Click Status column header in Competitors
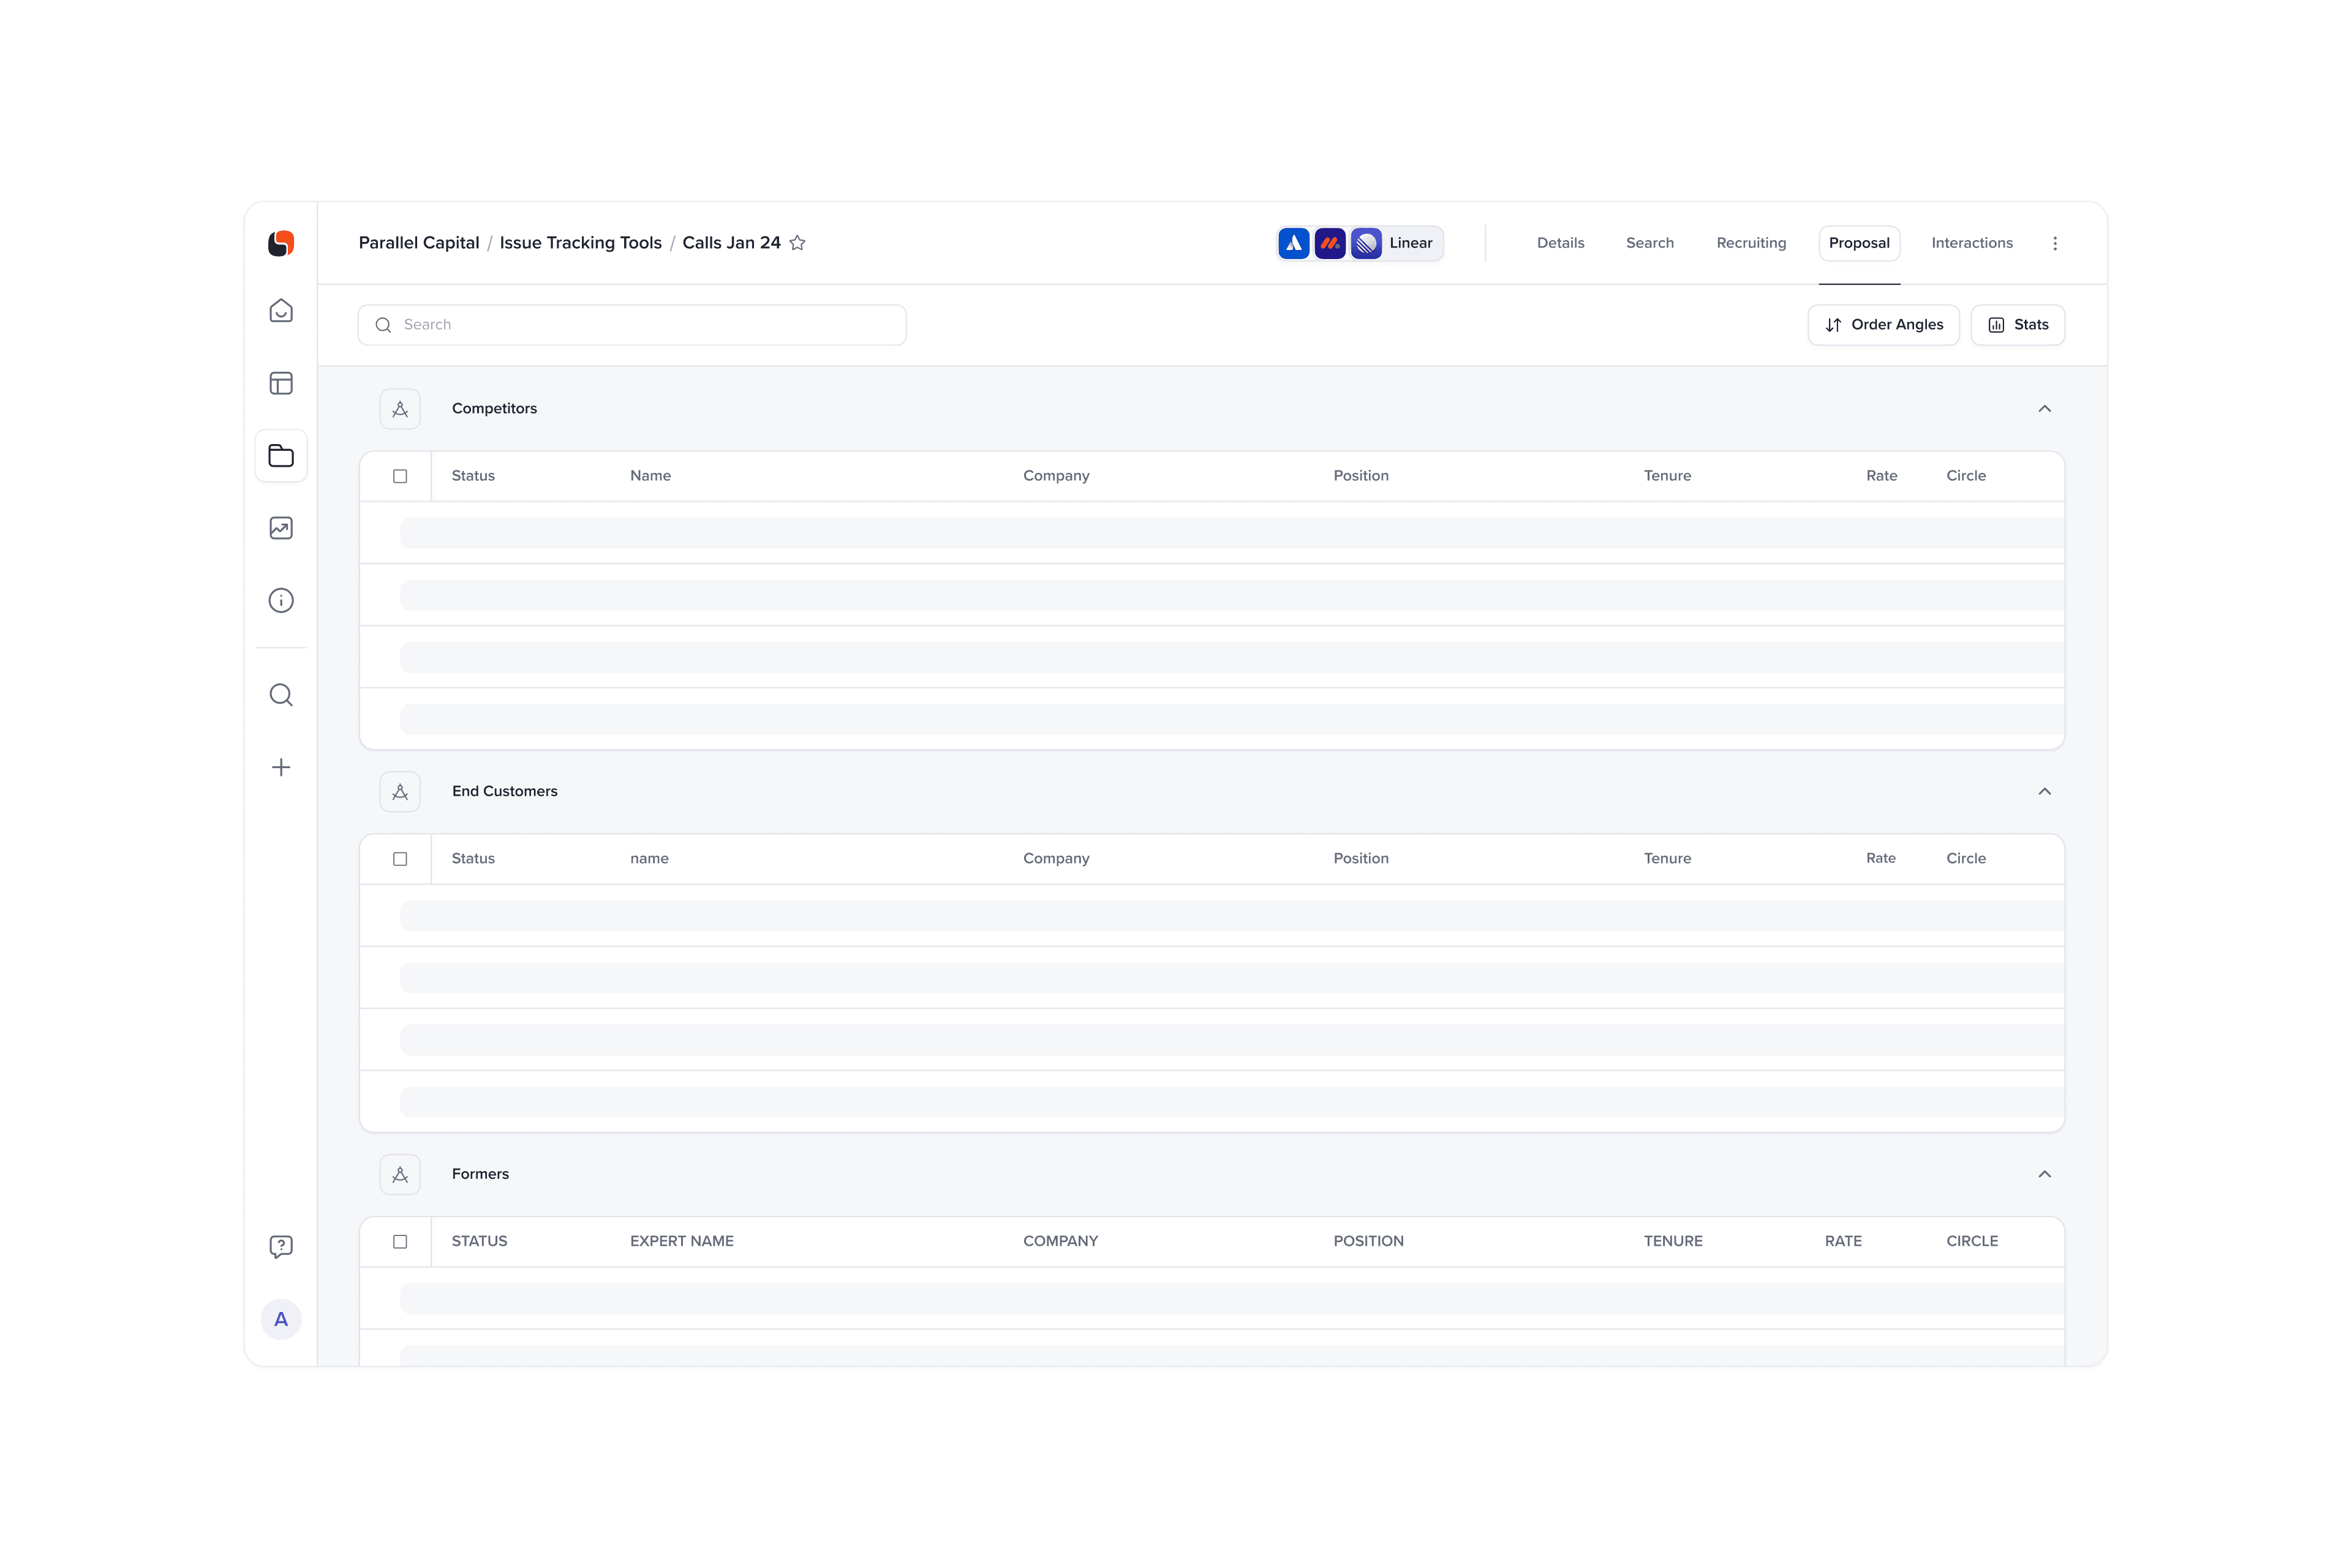Viewport: 2352px width, 1568px height. [473, 476]
